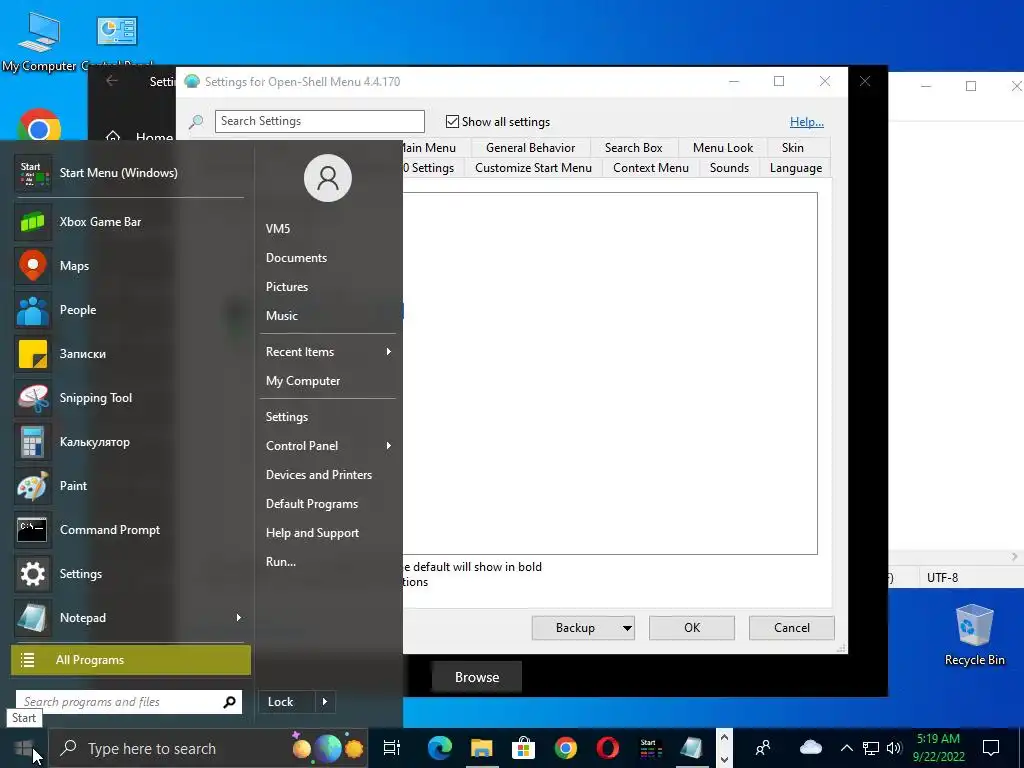Click Cancel in Open-Shell settings
Screen dimensions: 1024x768
[792, 628]
